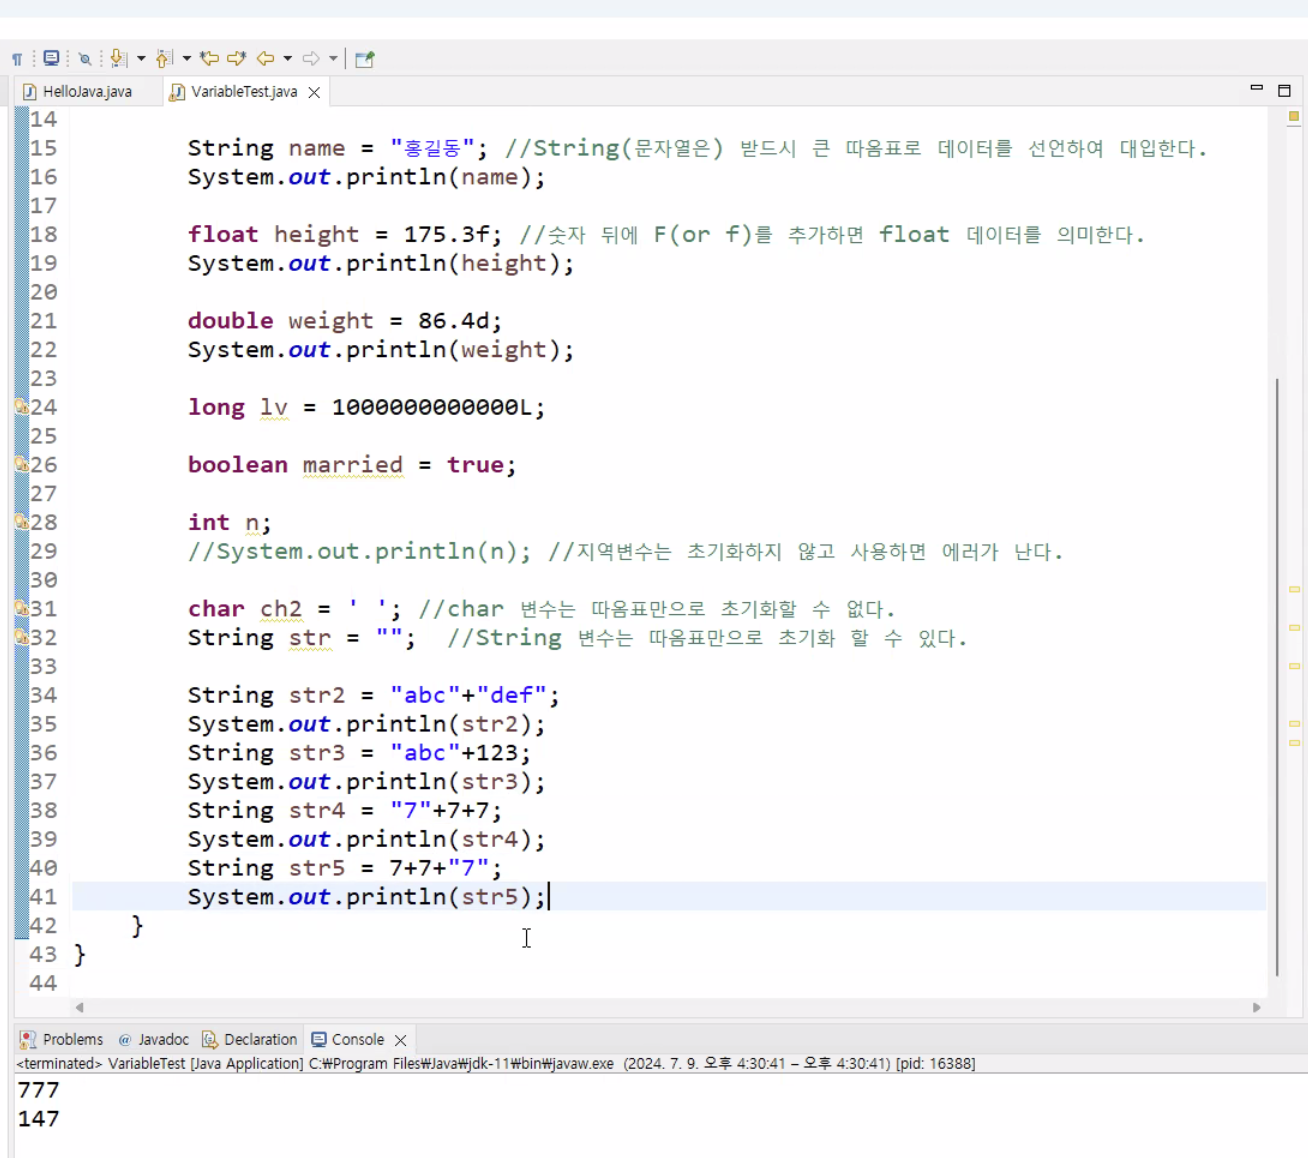Open Next Annotation dropdown arrow
1308x1158 pixels.
point(141,59)
